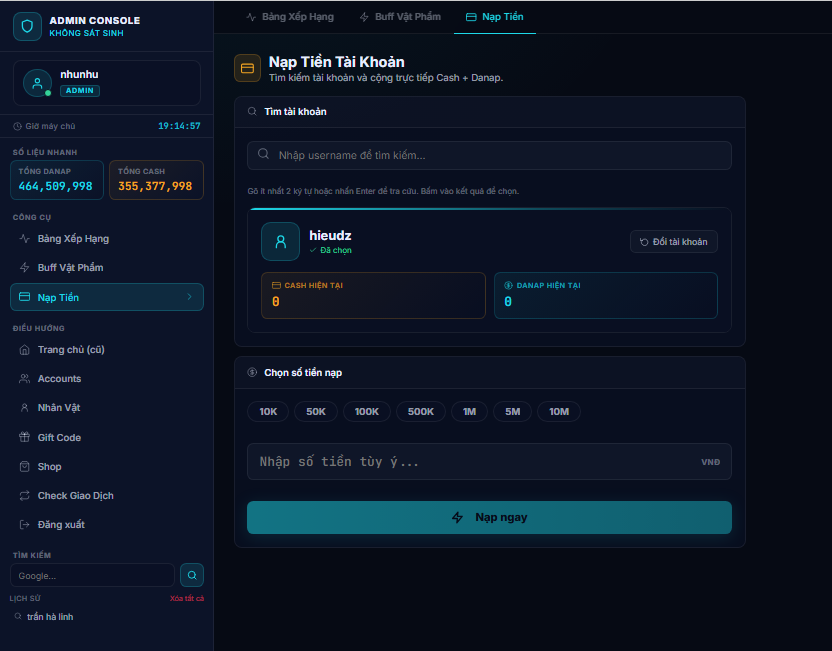Viewport: 832px width, 651px height.
Task: Click the coin icon beside Chọn số tiền nạp
Action: (x=252, y=372)
